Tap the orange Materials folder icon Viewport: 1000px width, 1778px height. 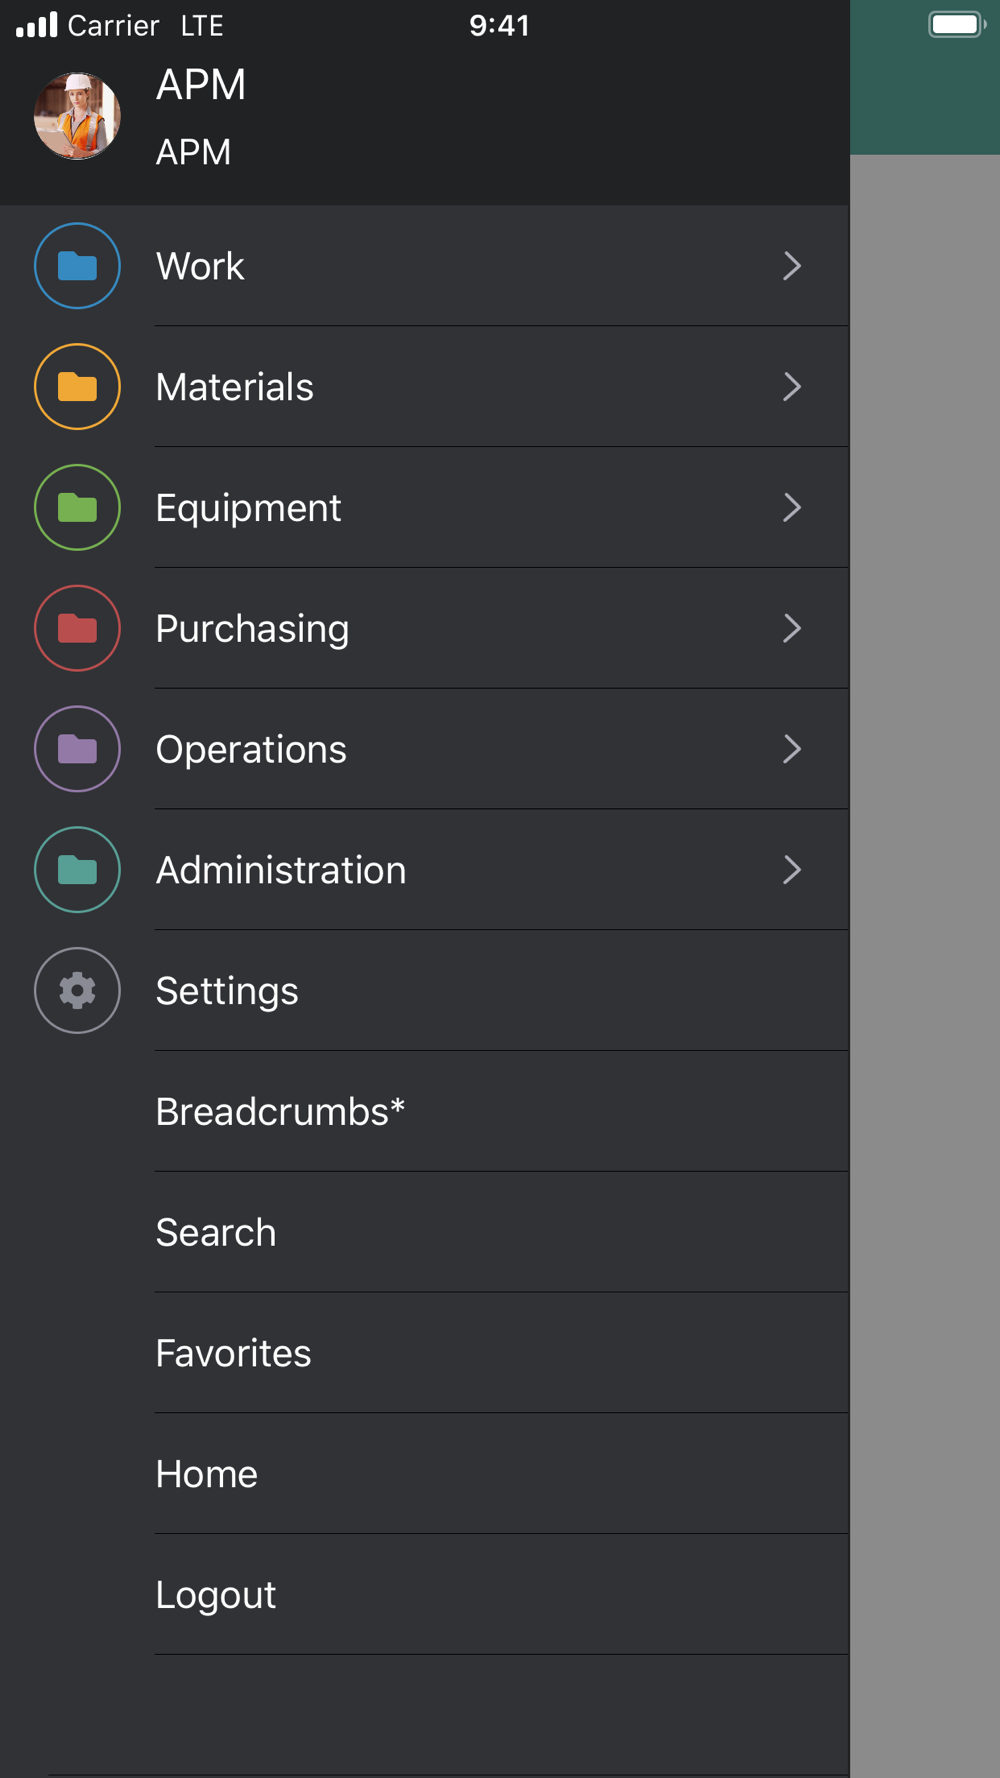77,387
